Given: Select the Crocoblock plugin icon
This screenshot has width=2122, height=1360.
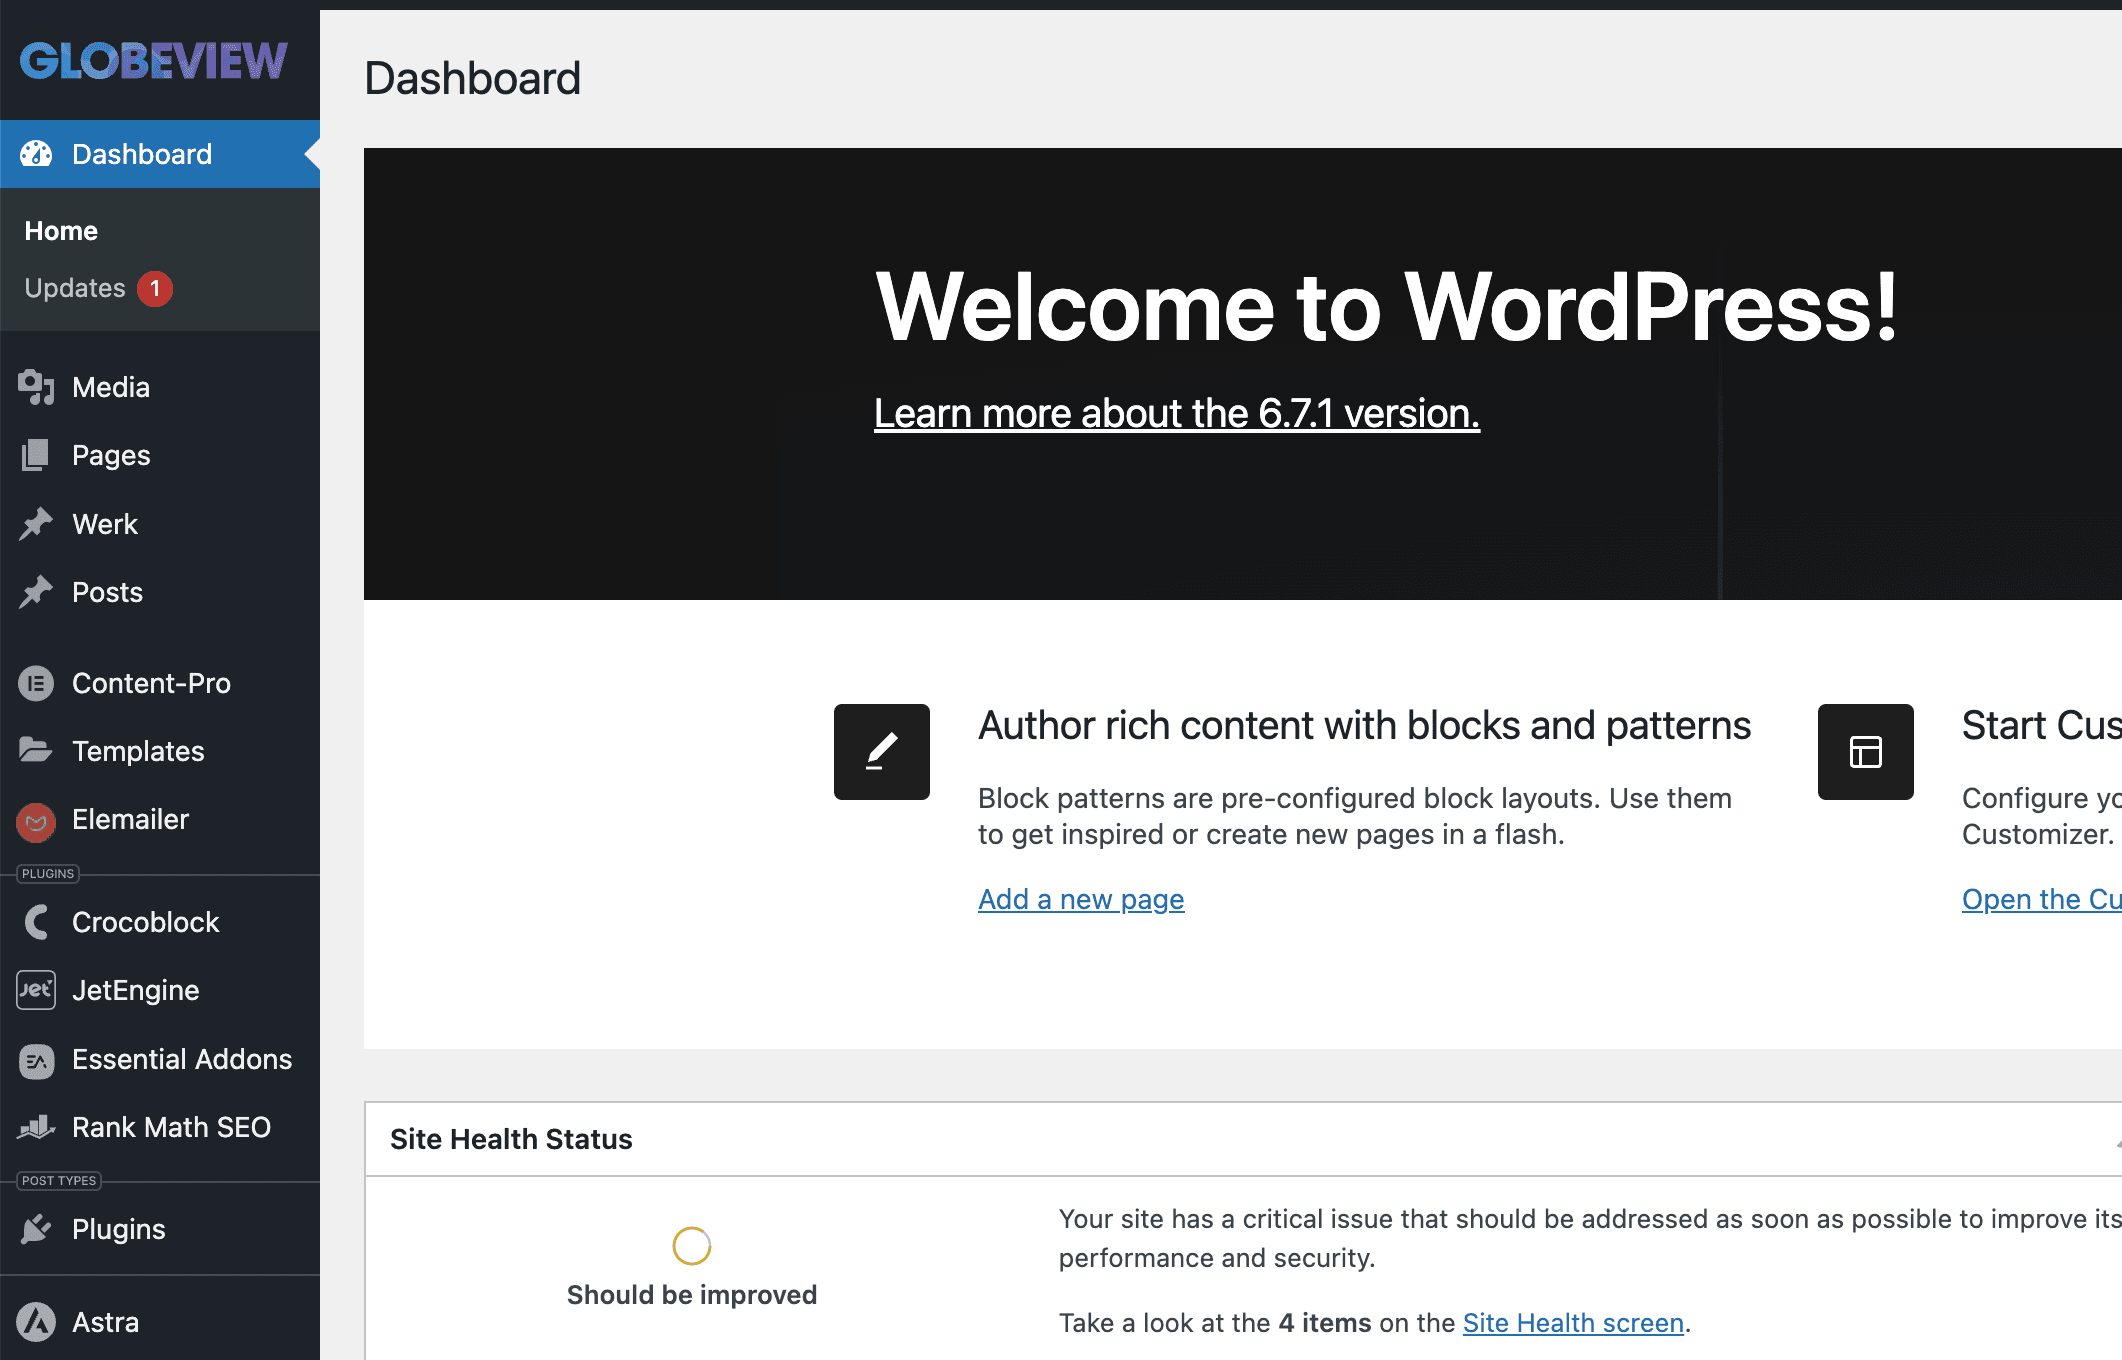Looking at the screenshot, I should (37, 922).
